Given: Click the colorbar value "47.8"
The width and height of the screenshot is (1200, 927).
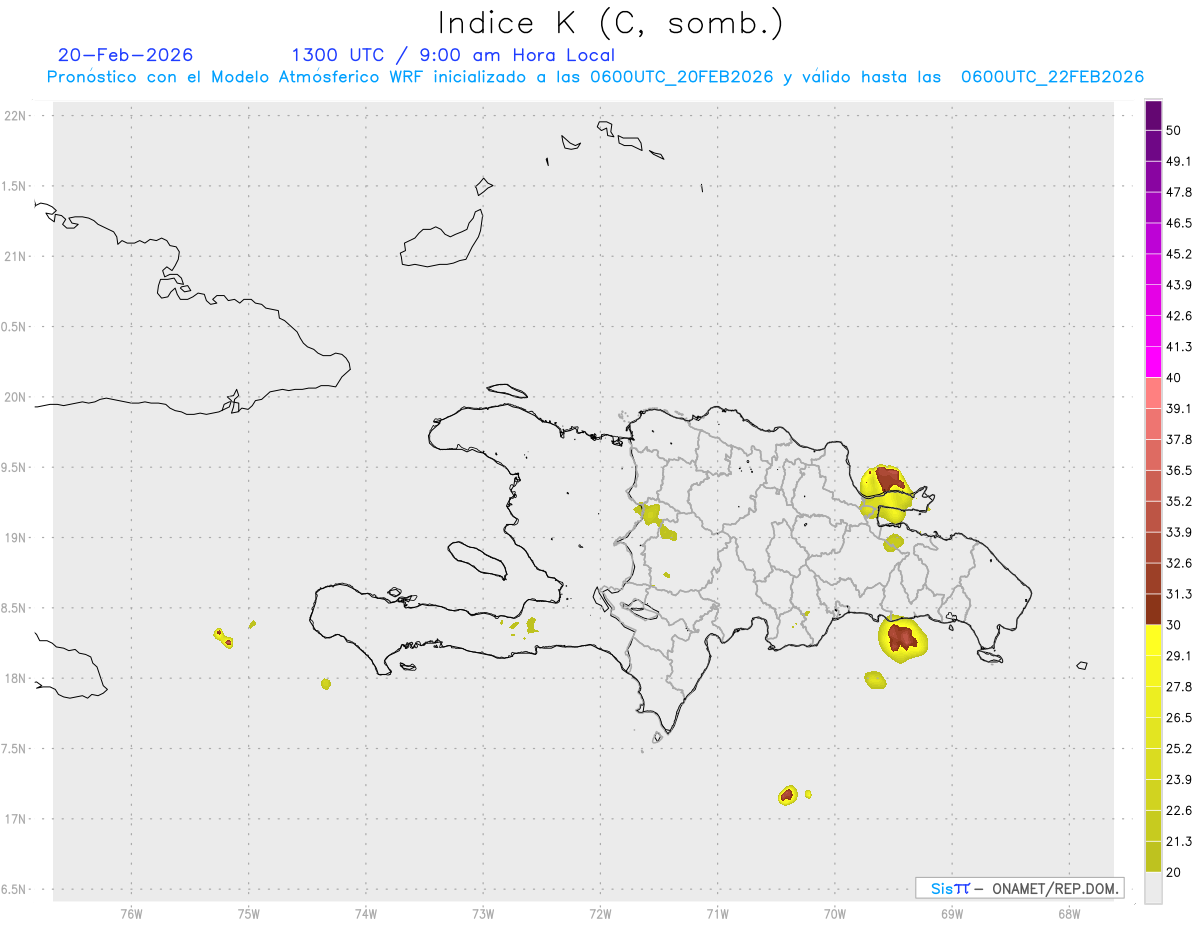Looking at the screenshot, I should coord(1179,192).
